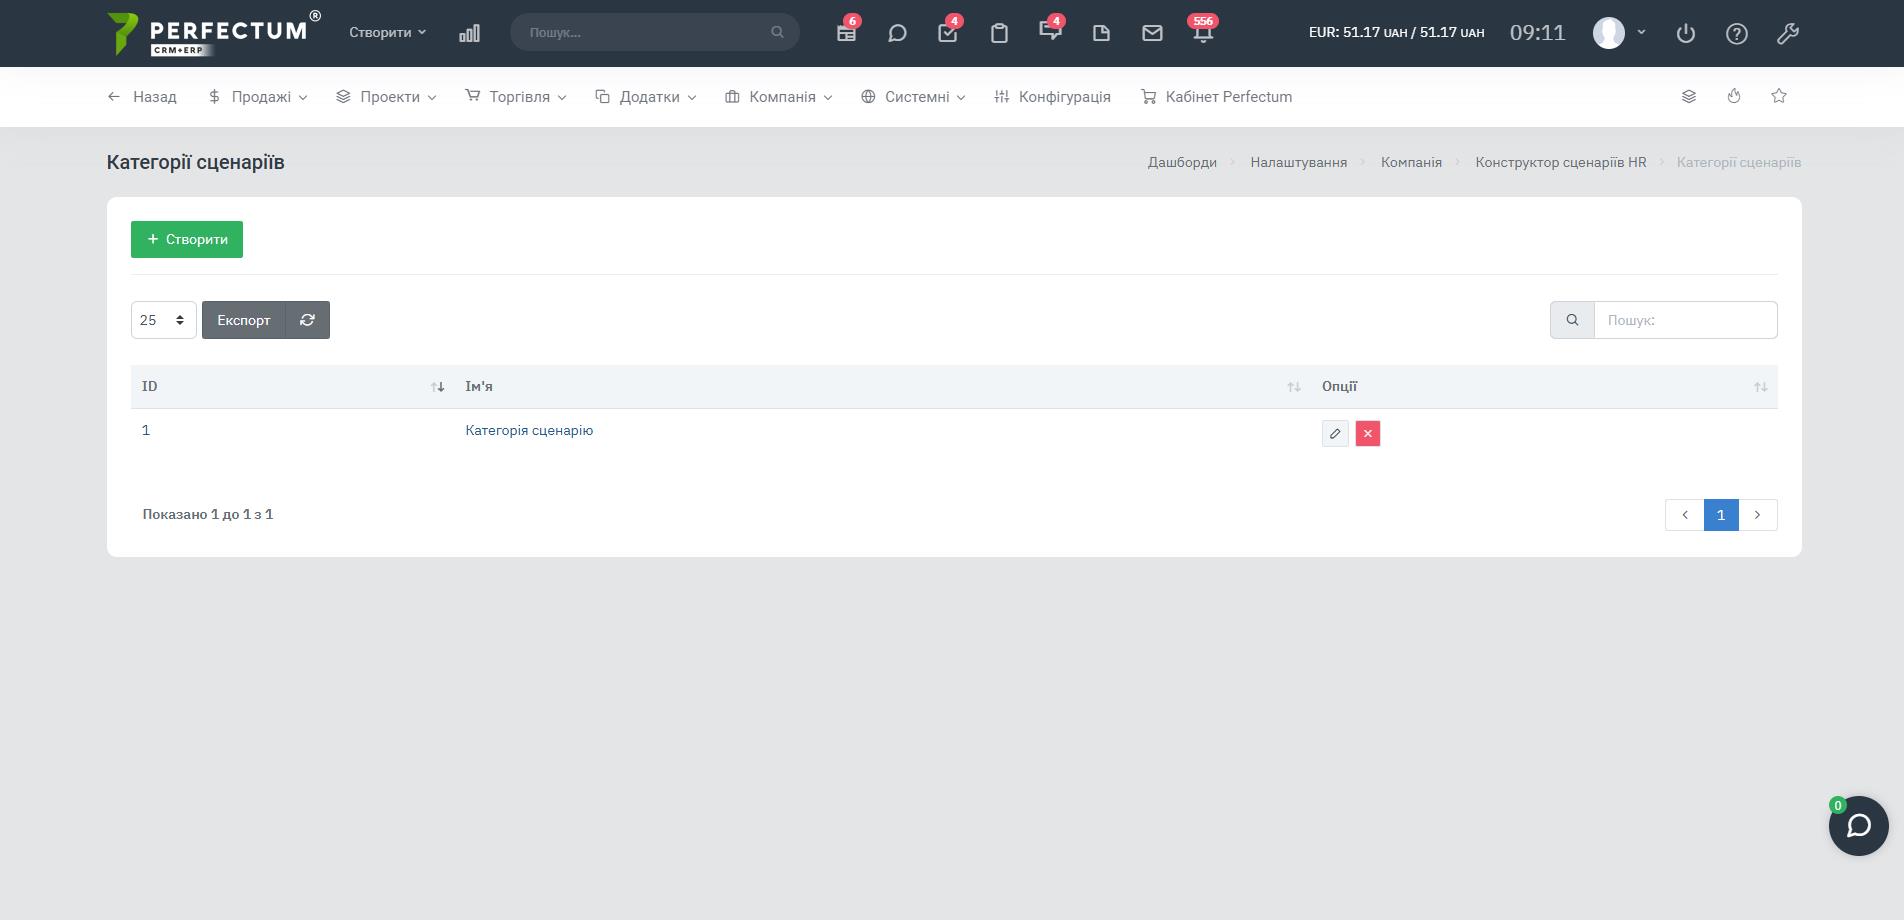Image resolution: width=1904 pixels, height=920 pixels.
Task: Delete the Категорія сценарію row
Action: pos(1367,433)
